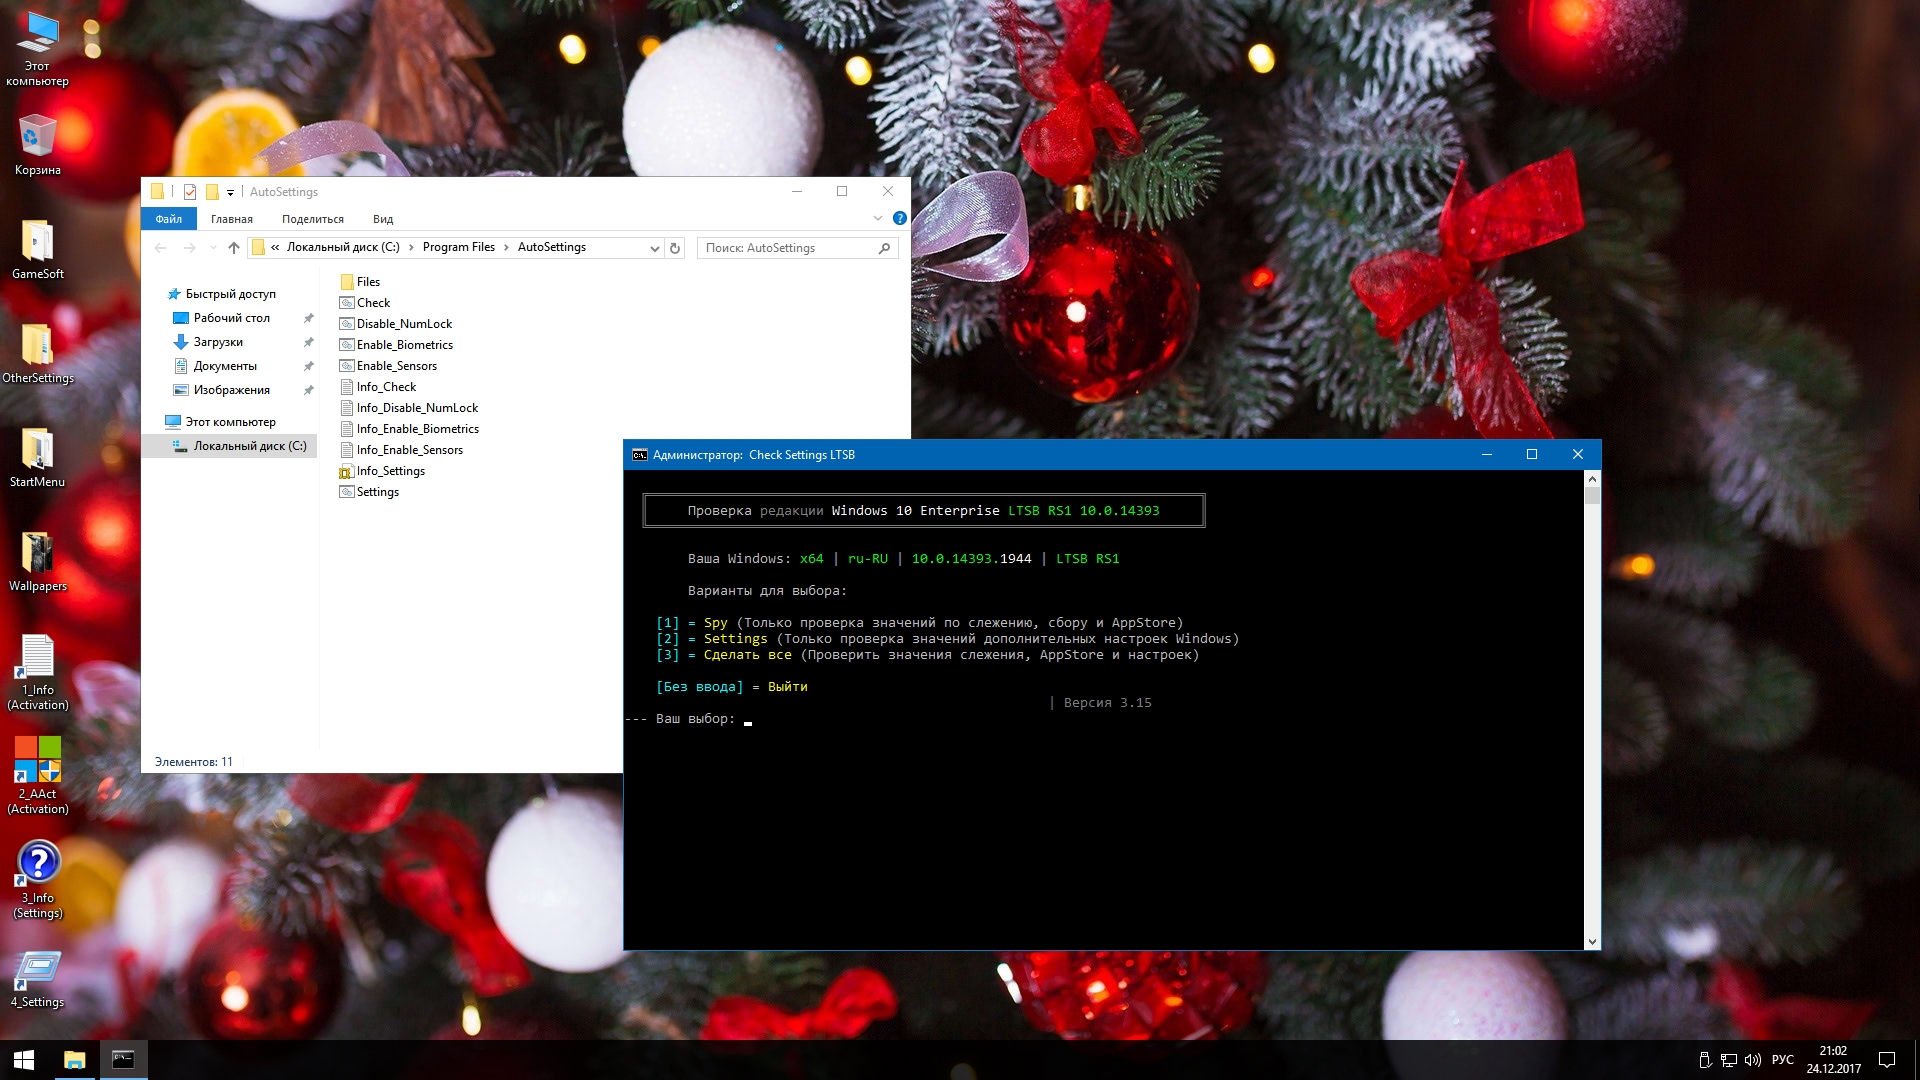This screenshot has height=1080, width=1920.
Task: Open recent locations dropdown arrow
Action: tap(213, 248)
